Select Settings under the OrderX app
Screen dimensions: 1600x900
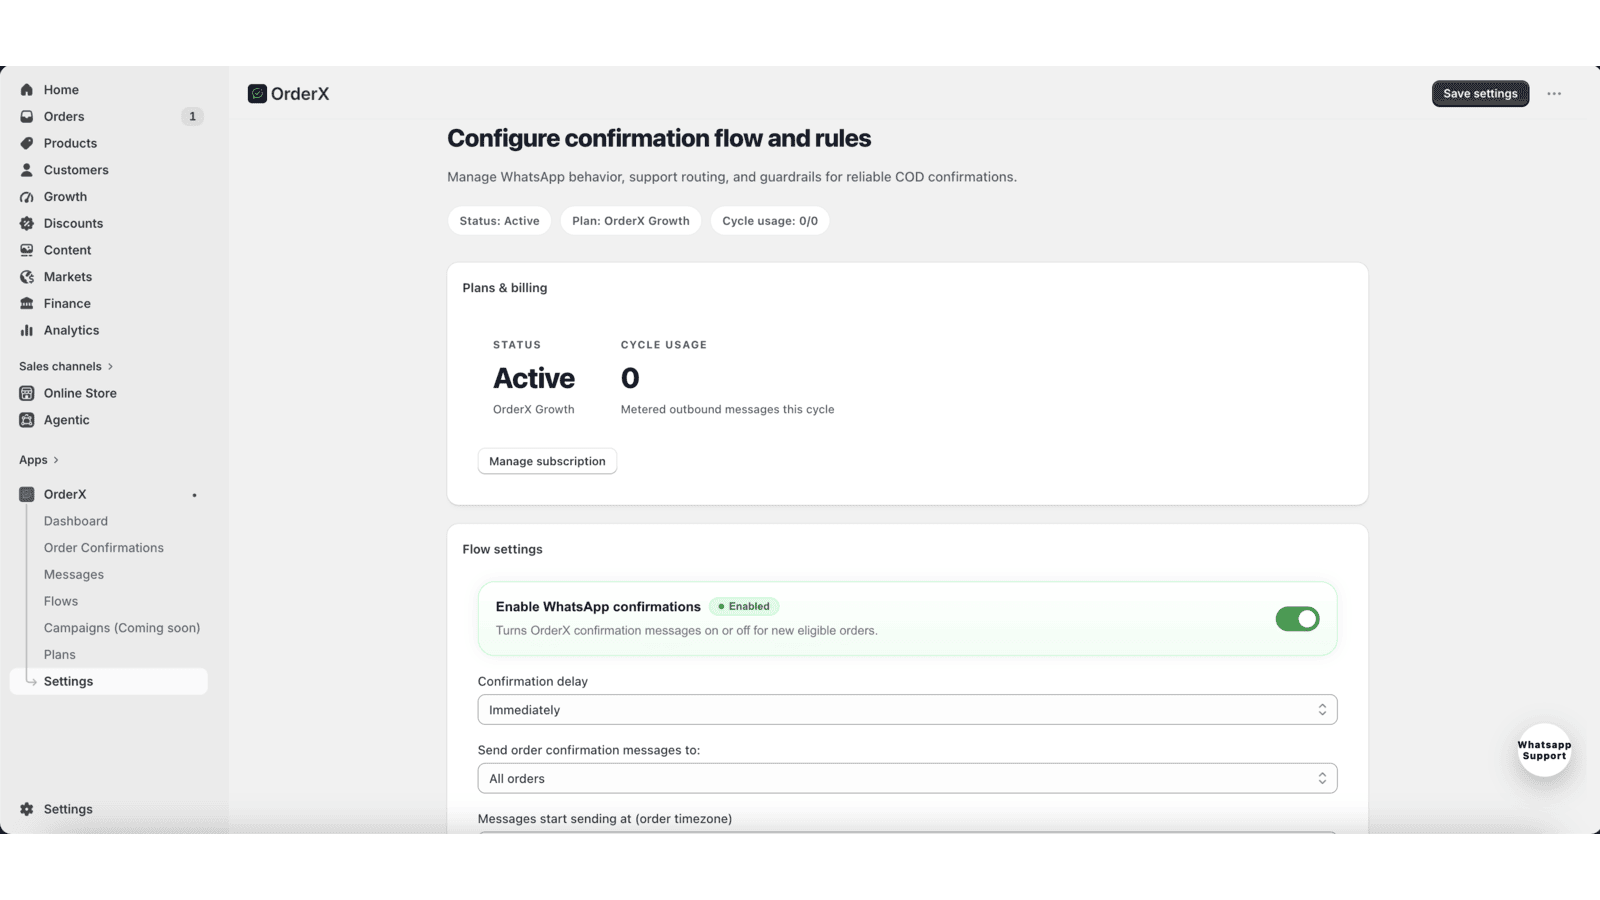pyautogui.click(x=109, y=681)
